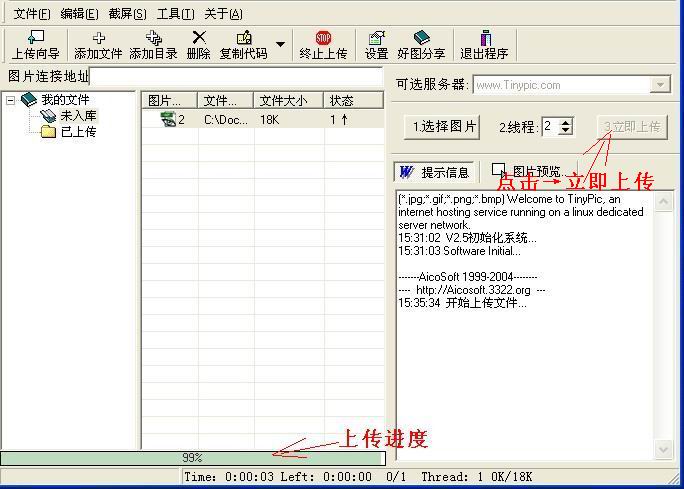Collapse the 我的文件 tree node

coord(11,100)
